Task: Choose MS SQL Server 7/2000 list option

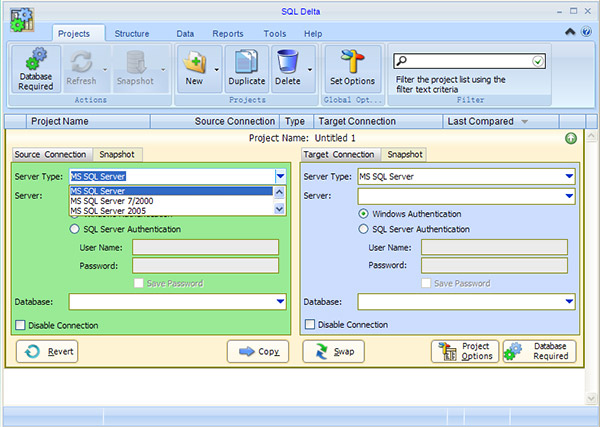Action: coord(171,201)
